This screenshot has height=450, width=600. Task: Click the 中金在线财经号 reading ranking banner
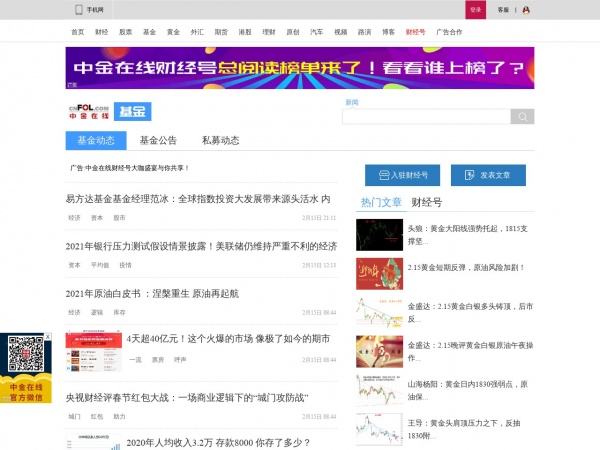(x=300, y=68)
